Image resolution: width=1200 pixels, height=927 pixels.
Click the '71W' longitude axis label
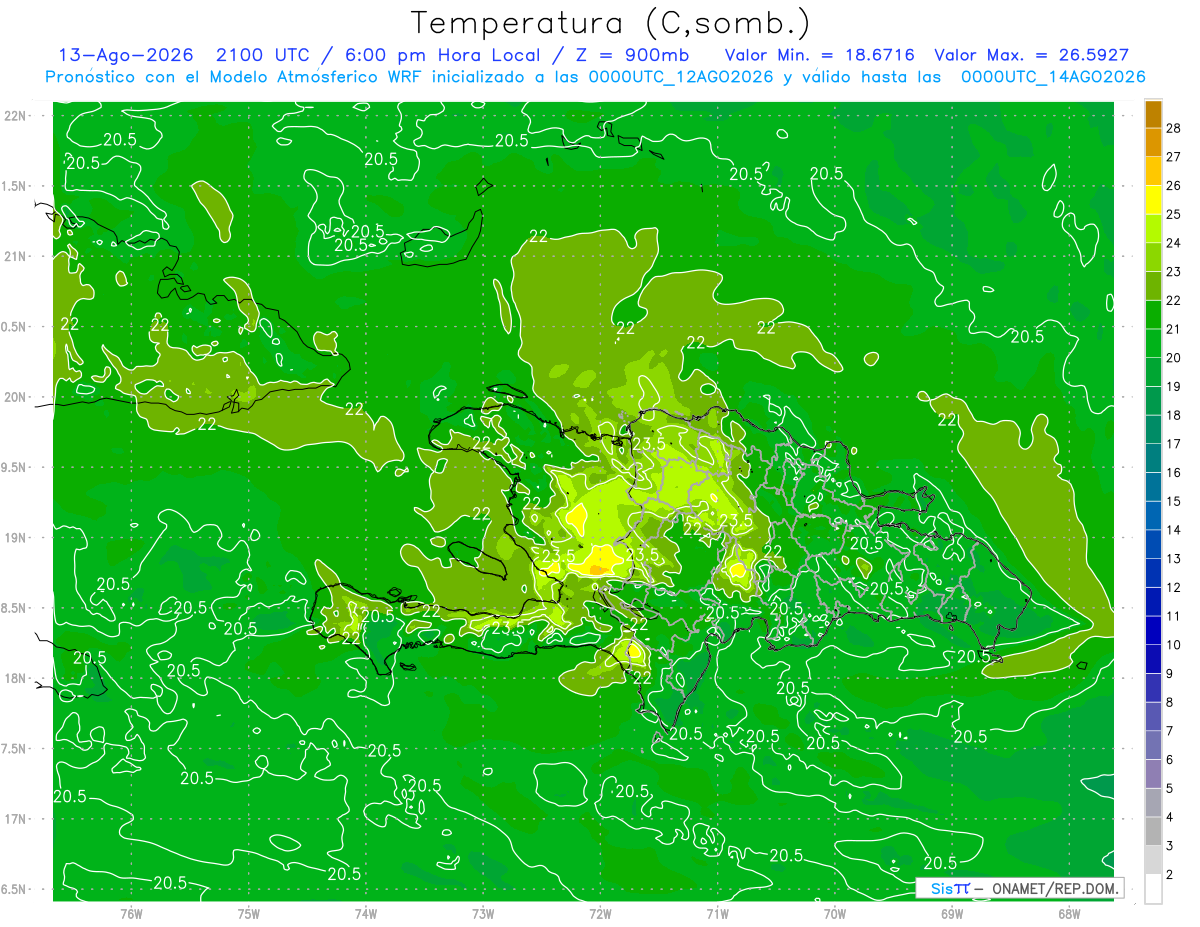(717, 913)
